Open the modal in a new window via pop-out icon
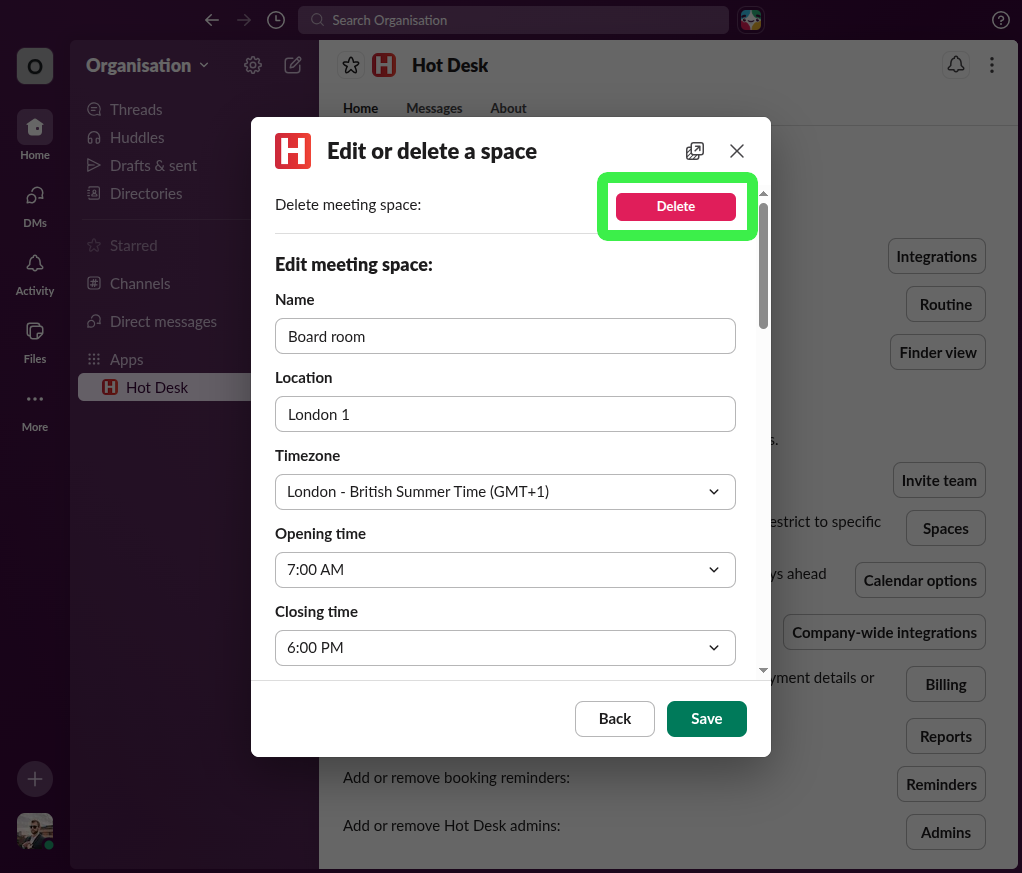The height and width of the screenshot is (873, 1022). 695,150
